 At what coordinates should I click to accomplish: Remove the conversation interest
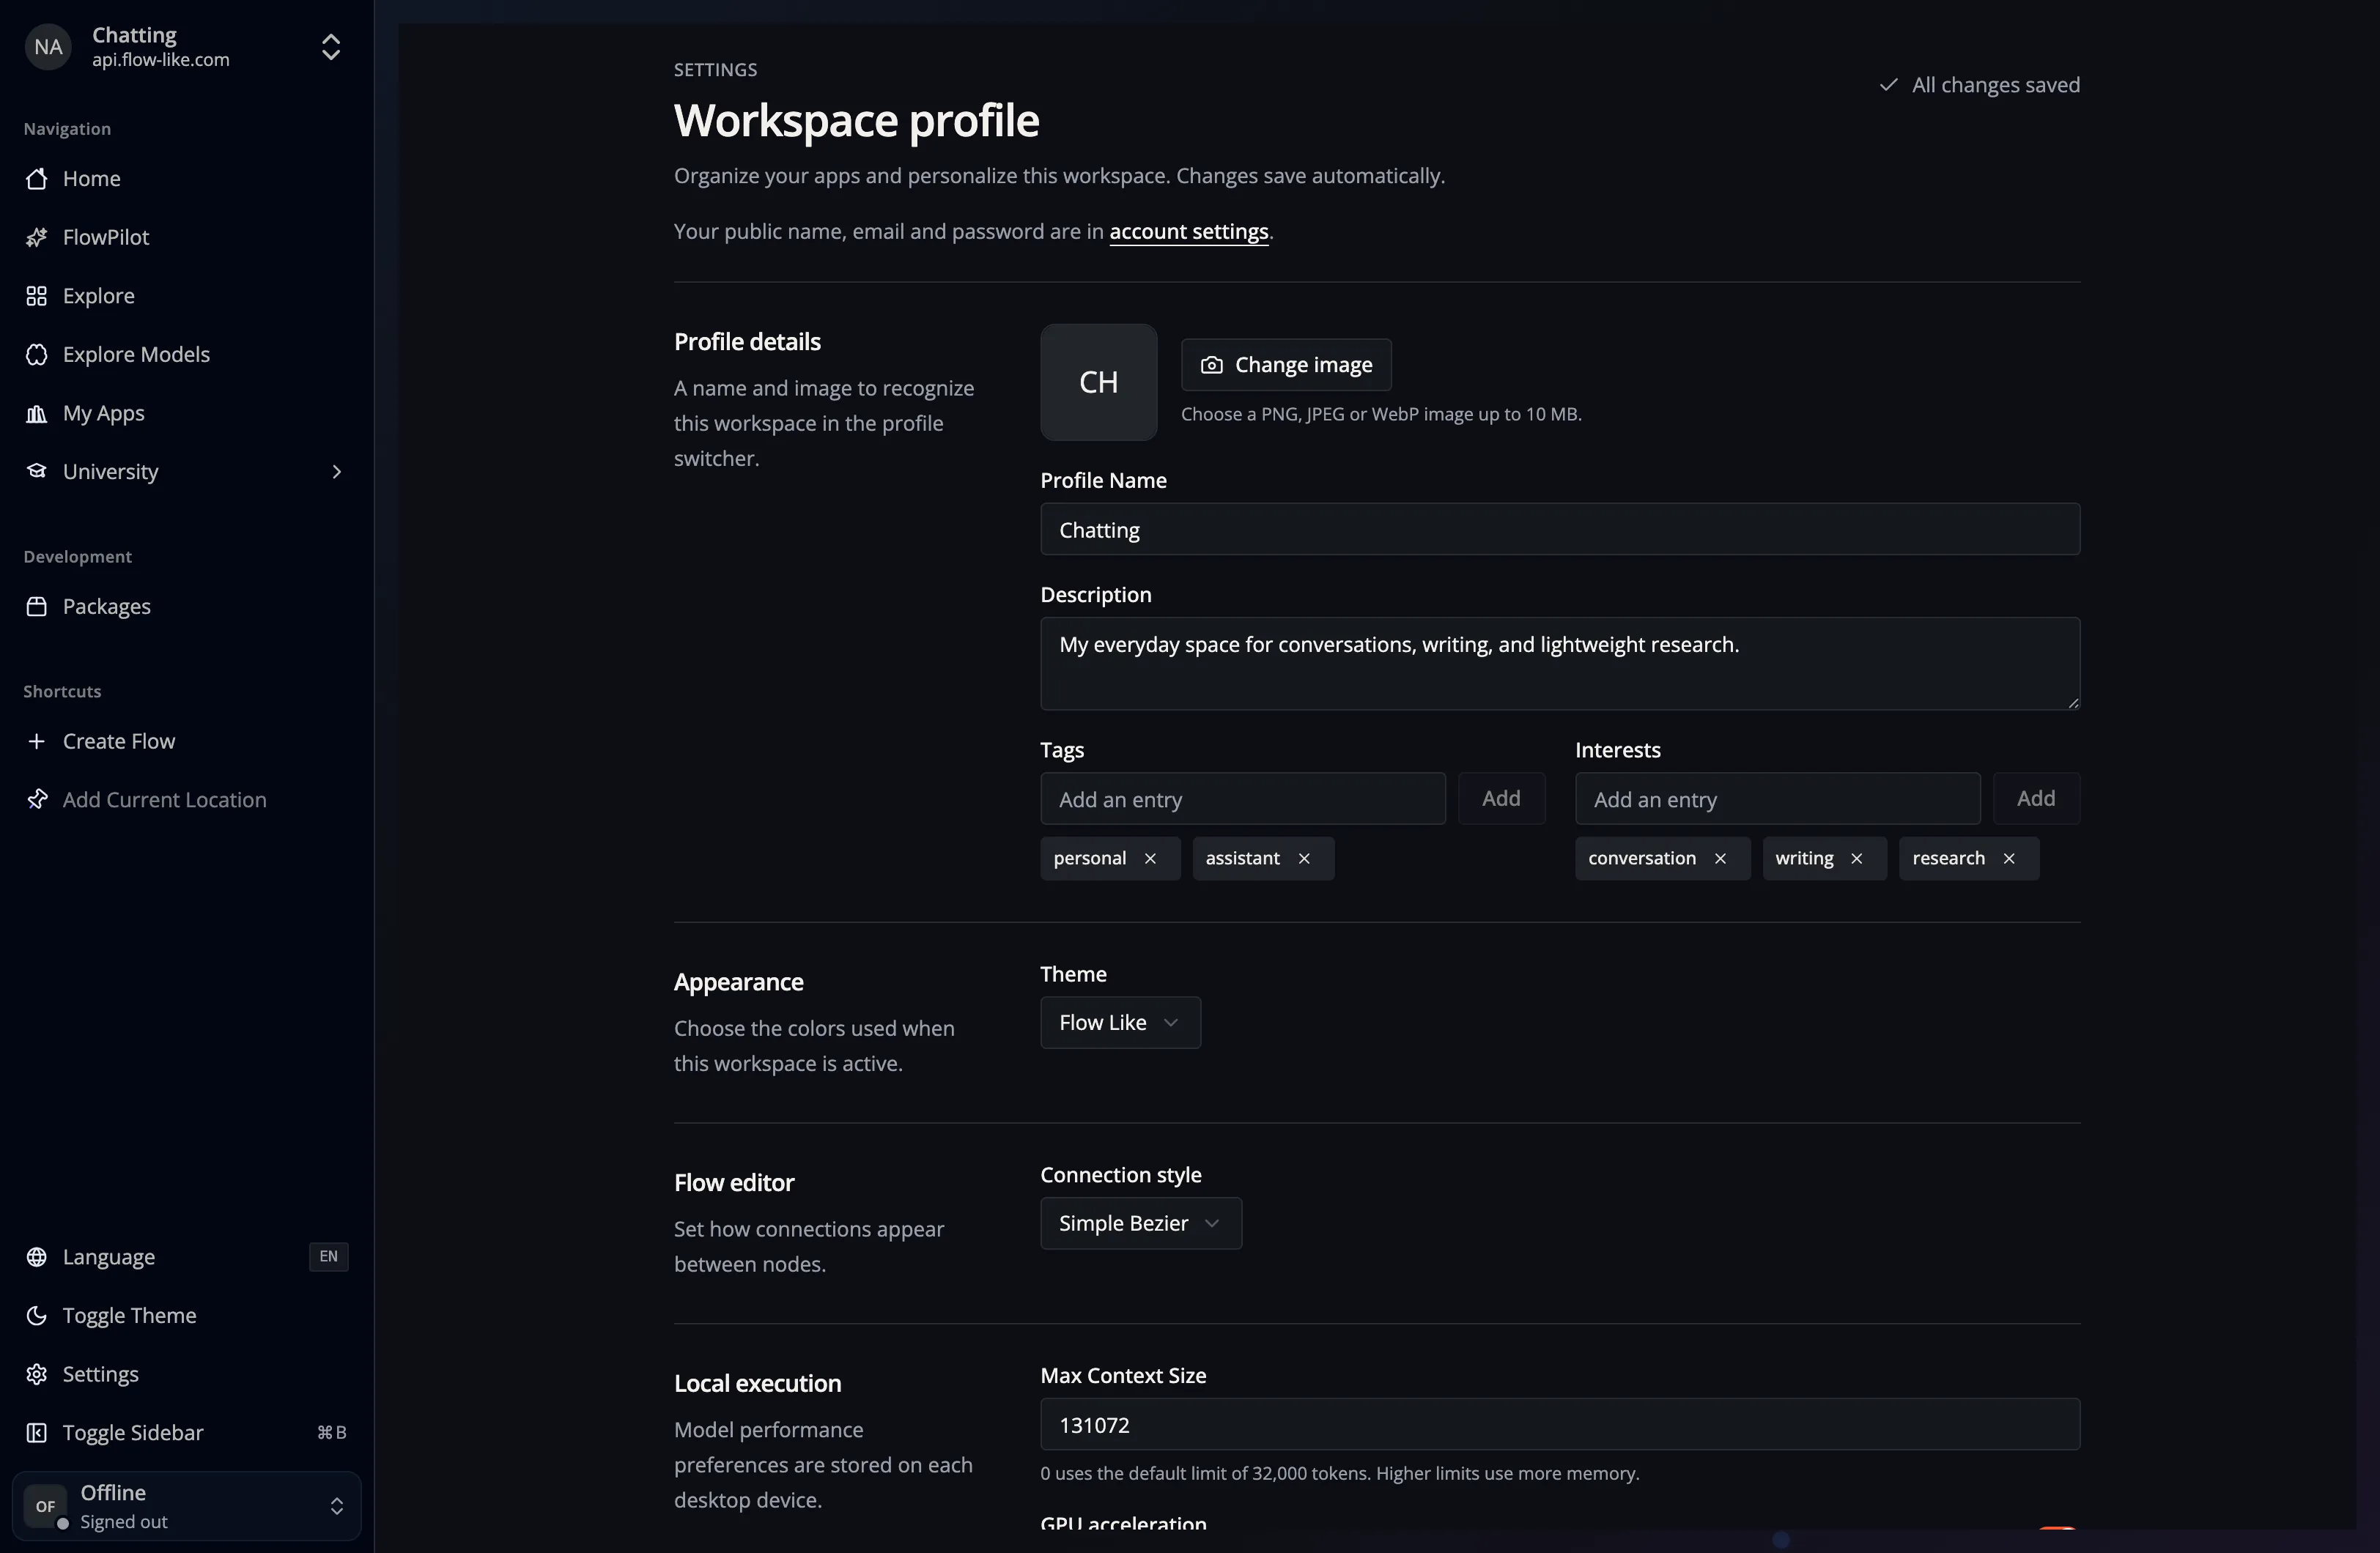[x=1720, y=858]
